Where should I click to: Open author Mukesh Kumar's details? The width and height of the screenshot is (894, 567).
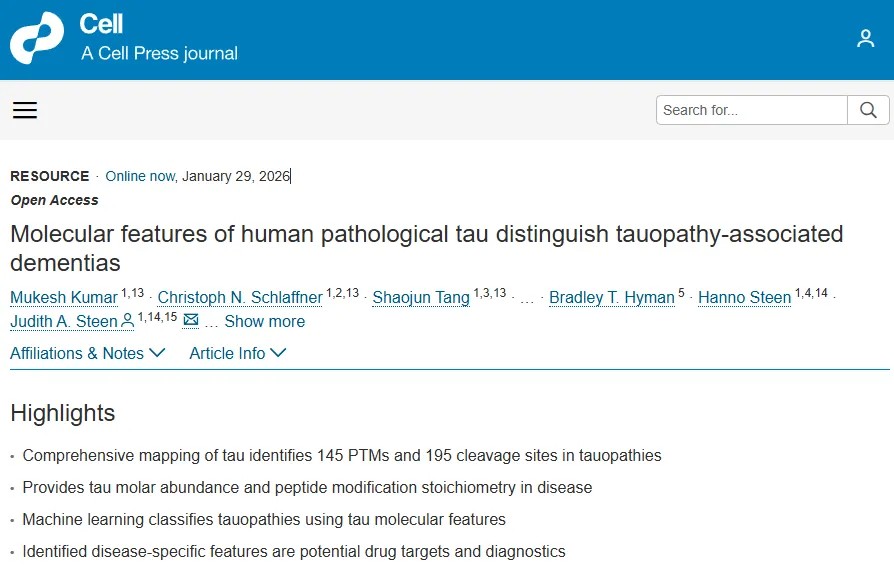[63, 297]
